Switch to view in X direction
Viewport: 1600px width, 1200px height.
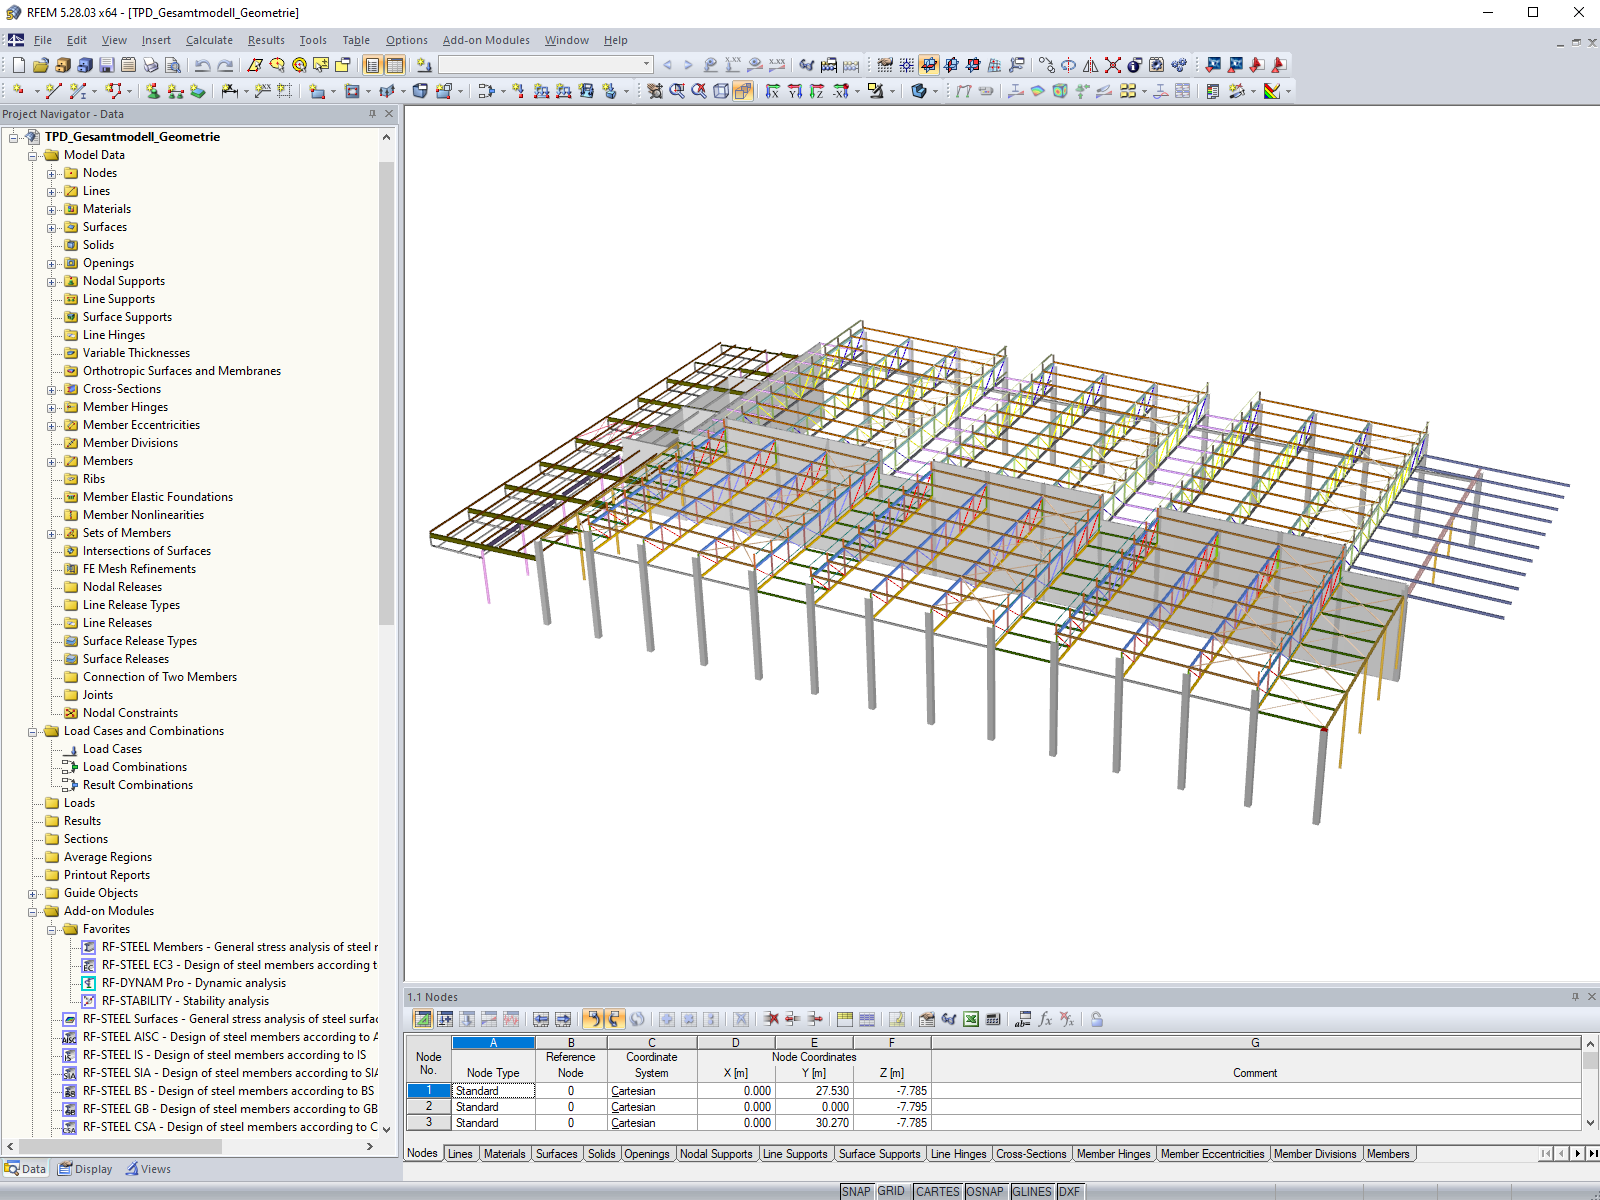click(773, 91)
